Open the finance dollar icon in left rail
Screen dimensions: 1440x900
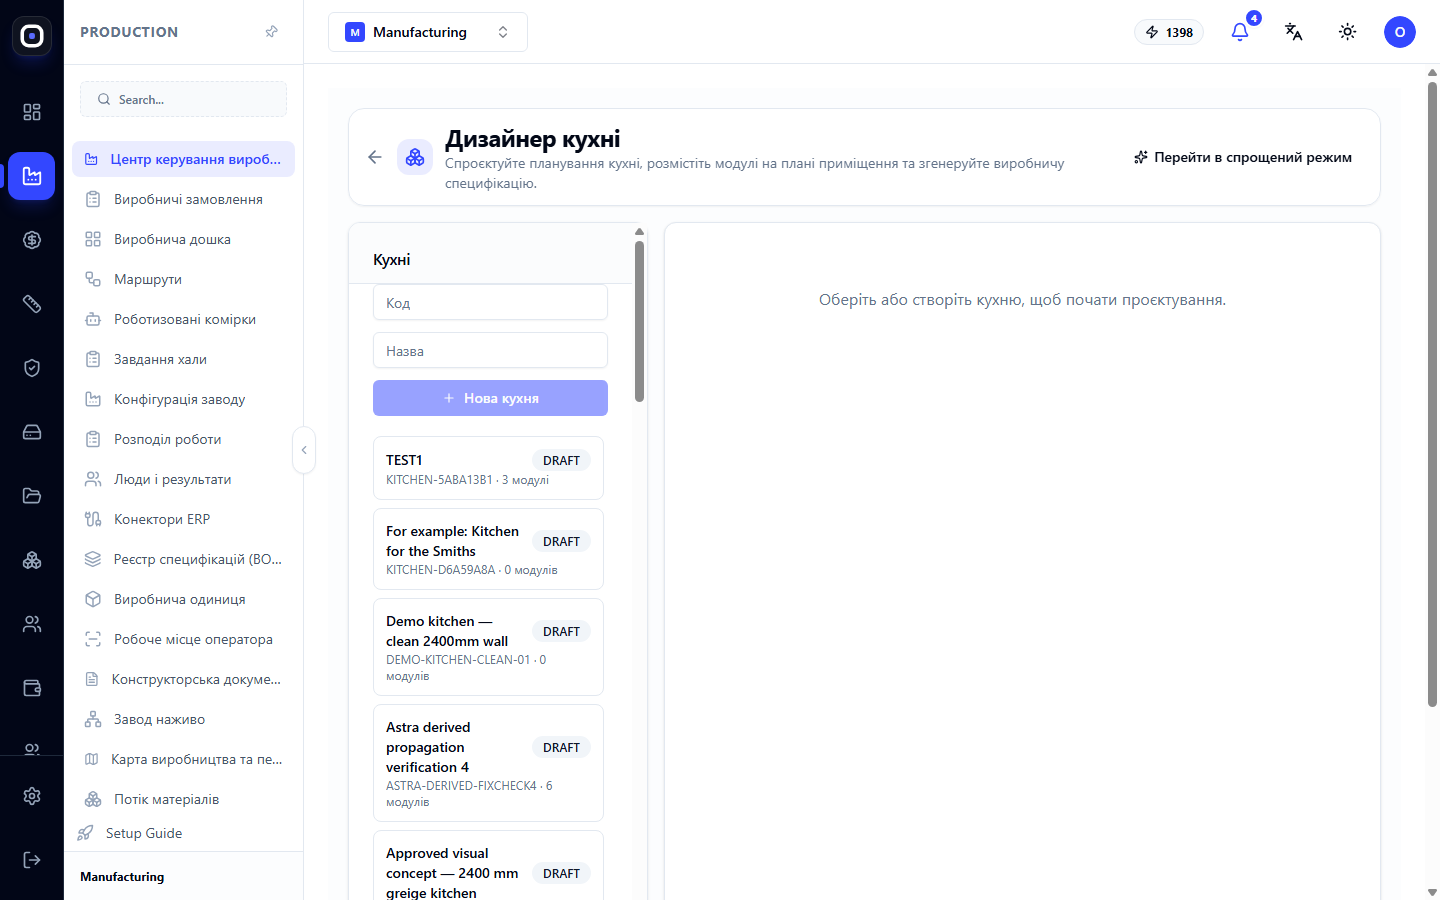pos(32,240)
